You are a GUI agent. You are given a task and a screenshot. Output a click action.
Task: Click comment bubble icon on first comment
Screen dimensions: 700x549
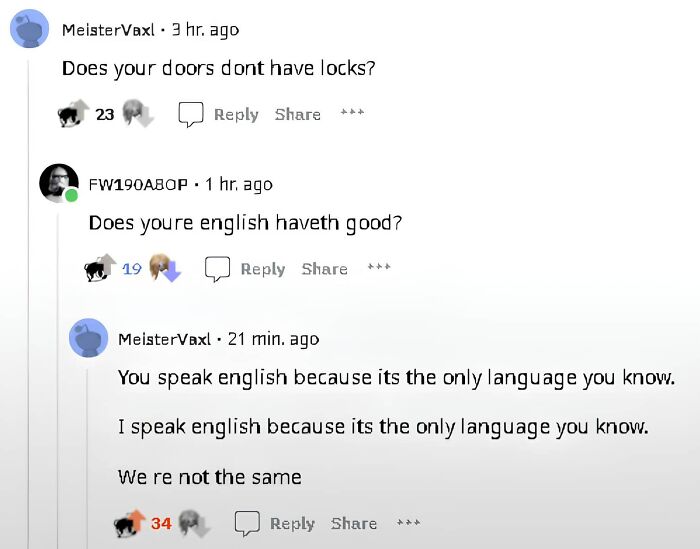[191, 114]
